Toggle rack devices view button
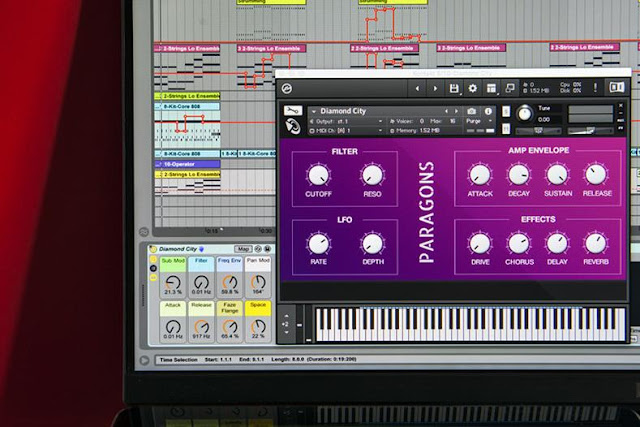The image size is (640, 427). point(153,278)
